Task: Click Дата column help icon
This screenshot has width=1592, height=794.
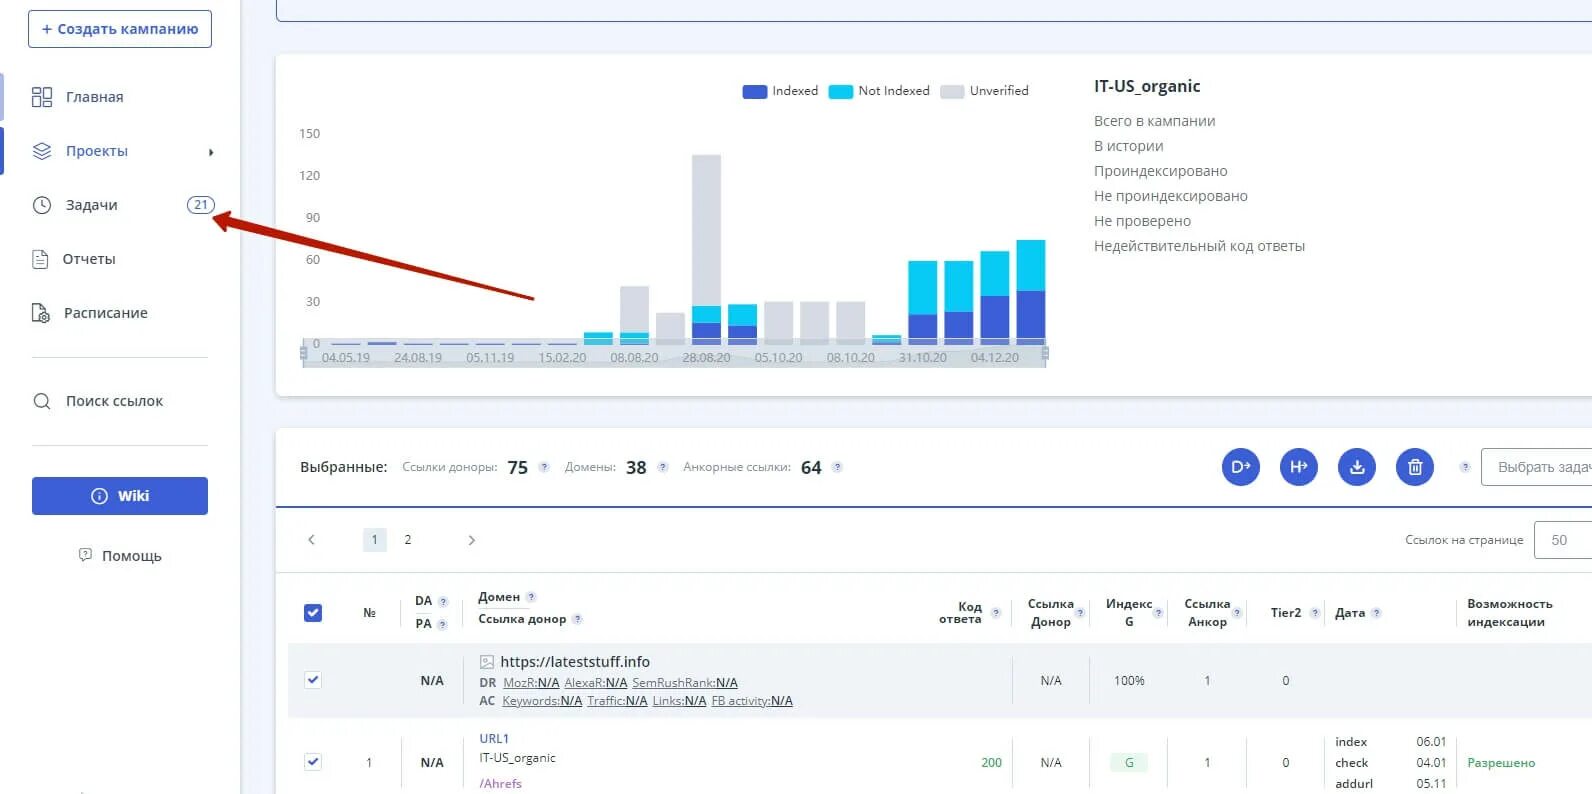Action: tap(1376, 613)
